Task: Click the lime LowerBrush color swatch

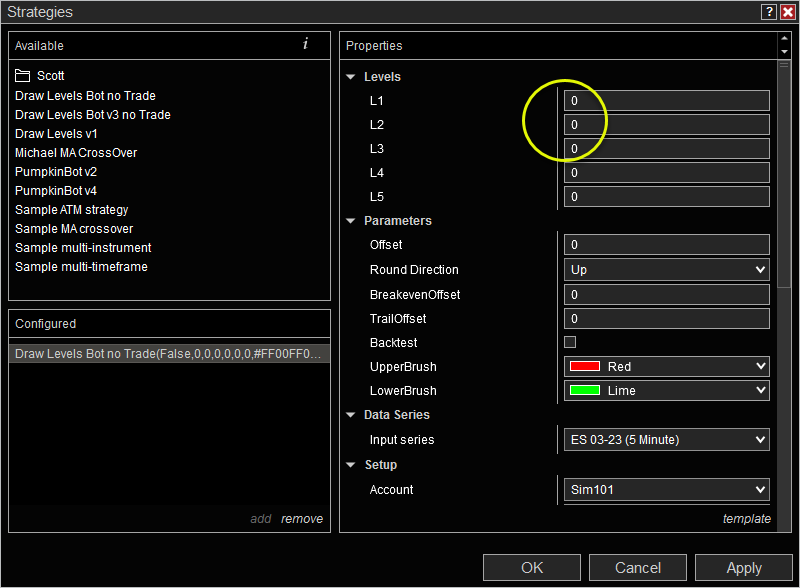Action: tap(585, 390)
